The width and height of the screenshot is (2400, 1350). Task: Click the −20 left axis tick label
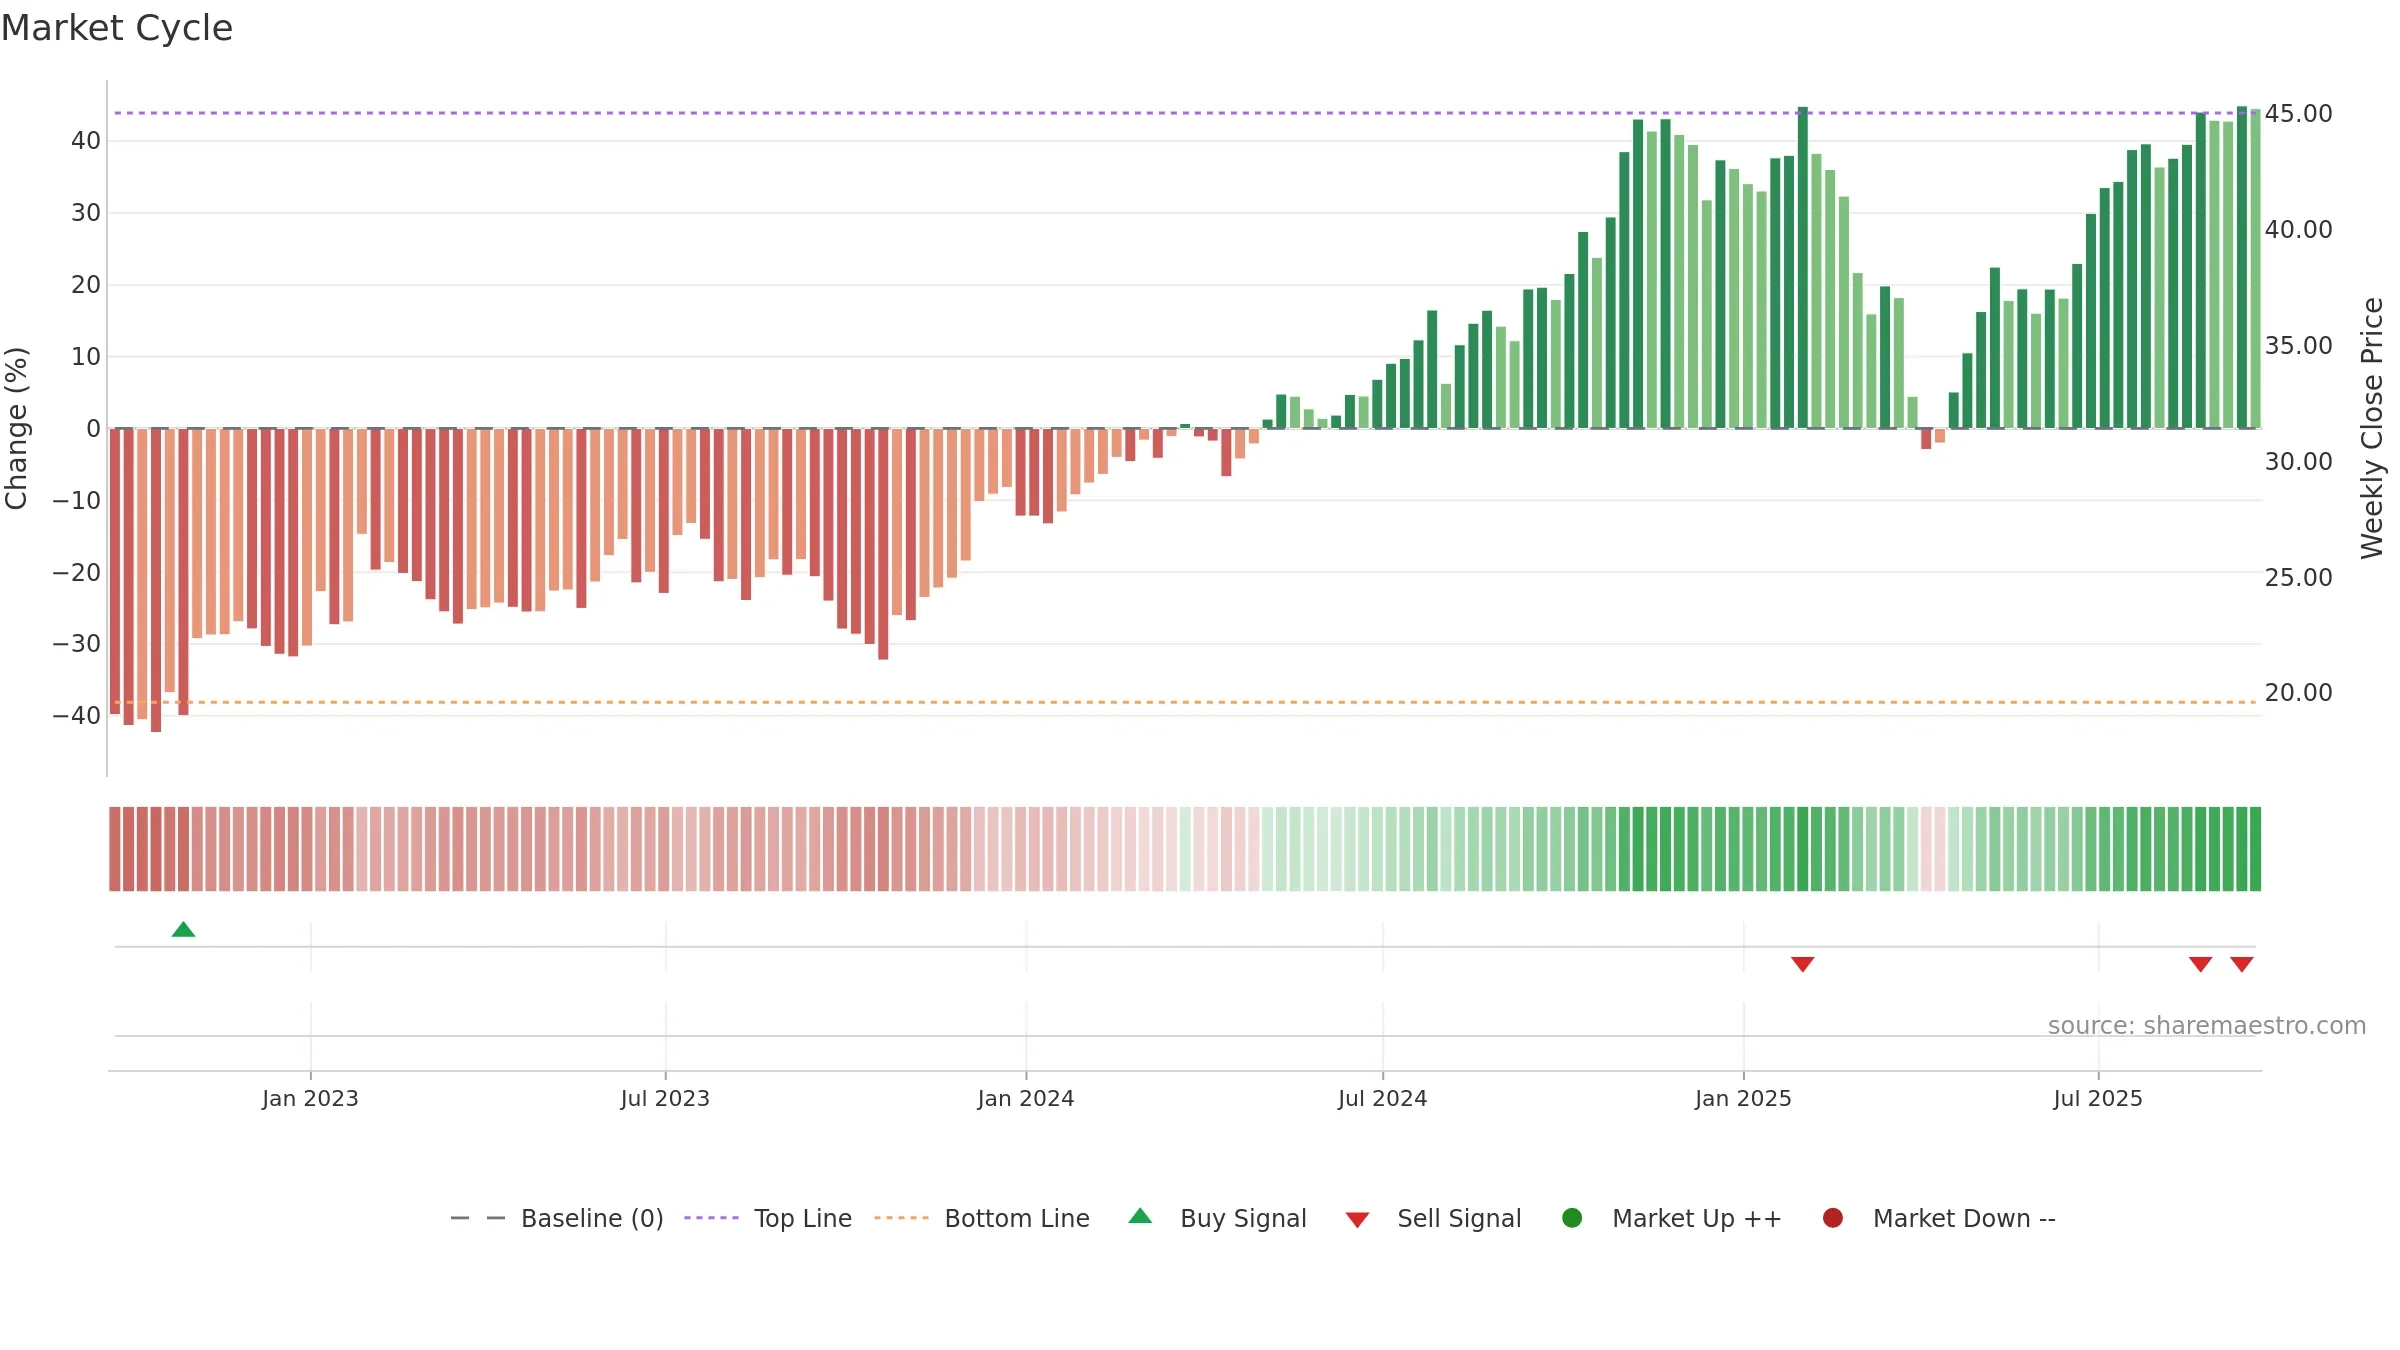click(77, 573)
